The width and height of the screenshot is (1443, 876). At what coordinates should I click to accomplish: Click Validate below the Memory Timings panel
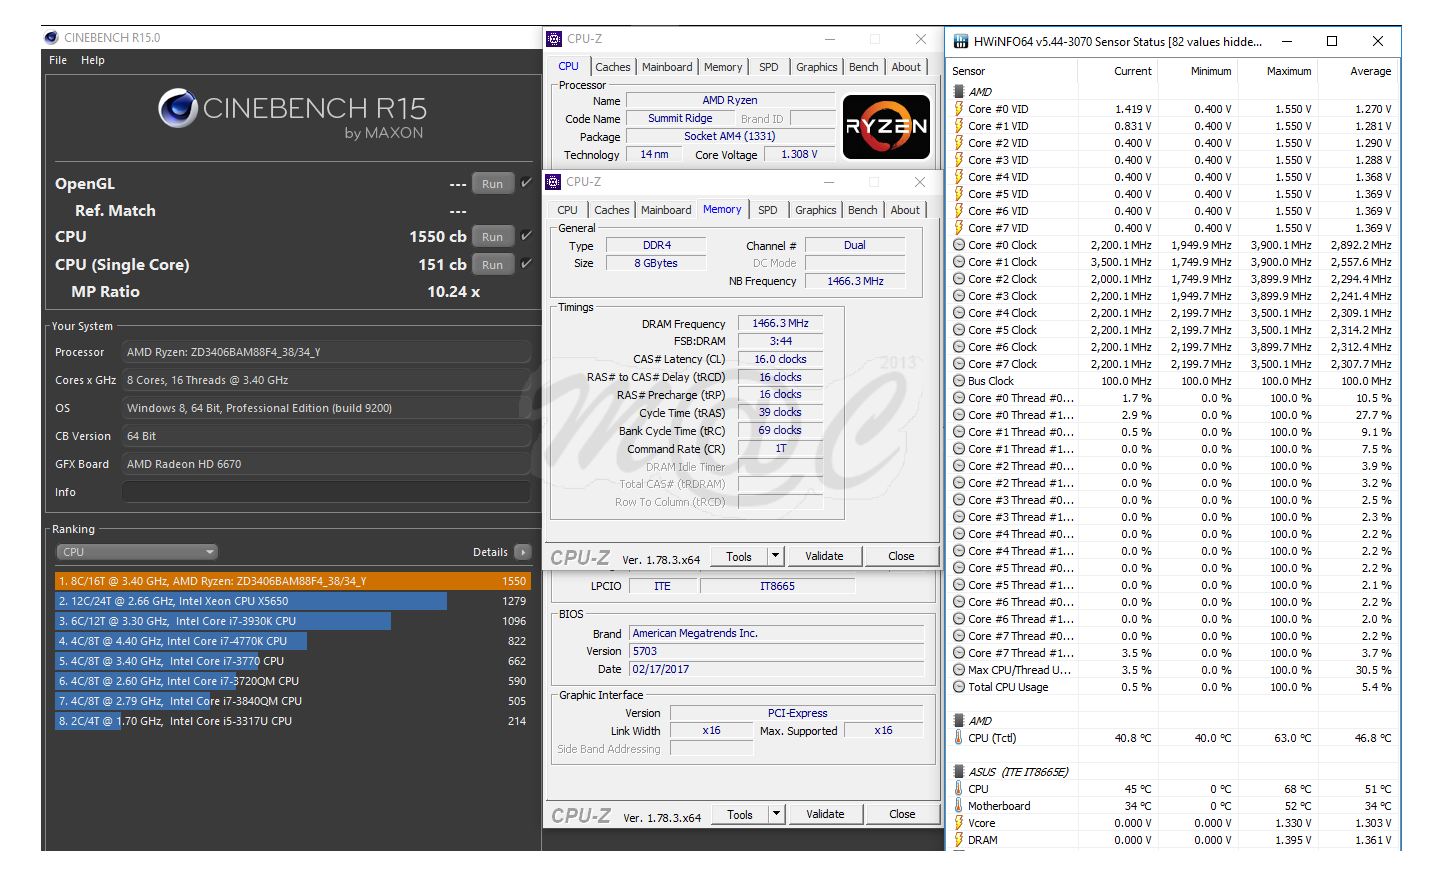(x=824, y=556)
